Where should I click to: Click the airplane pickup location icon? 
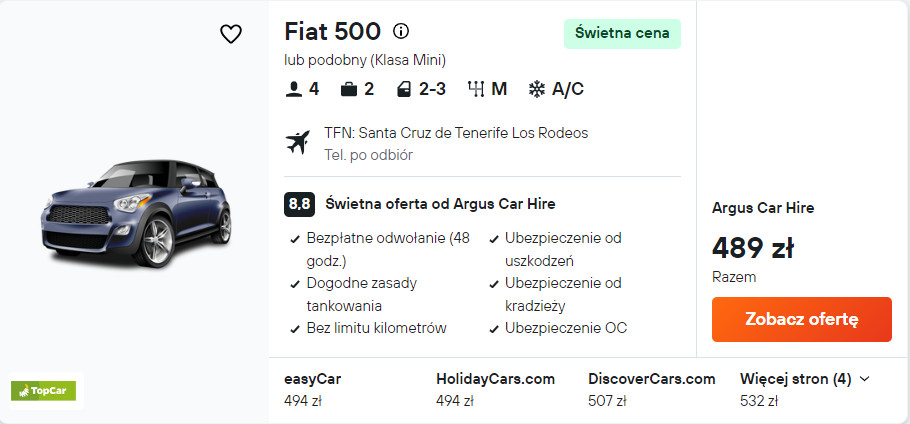pos(298,143)
